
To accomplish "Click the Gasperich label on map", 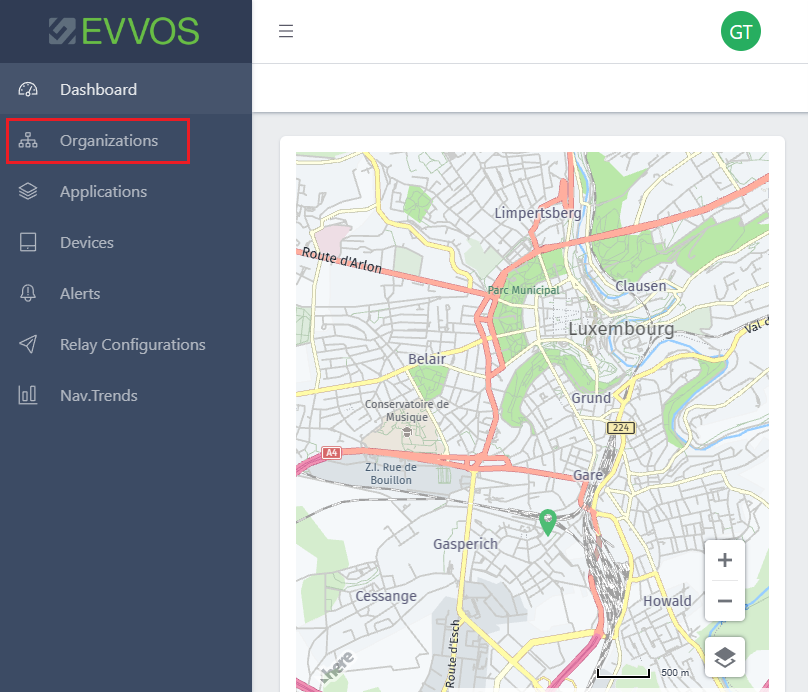I will click(465, 544).
